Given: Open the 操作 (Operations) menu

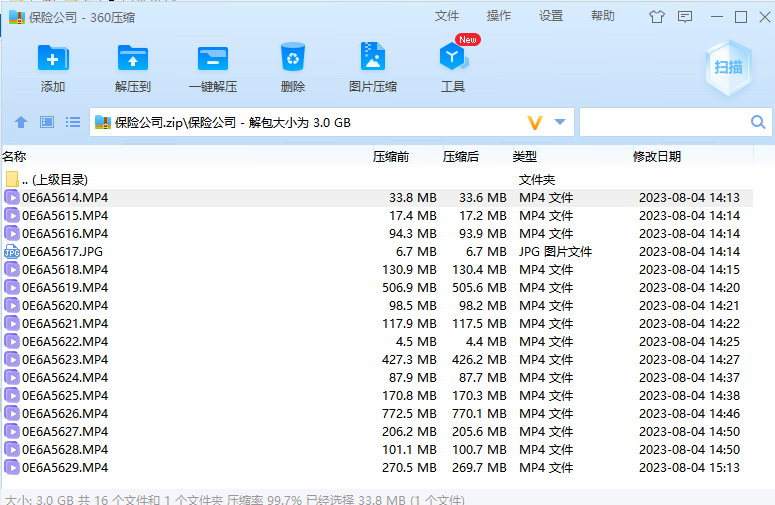Looking at the screenshot, I should (499, 16).
